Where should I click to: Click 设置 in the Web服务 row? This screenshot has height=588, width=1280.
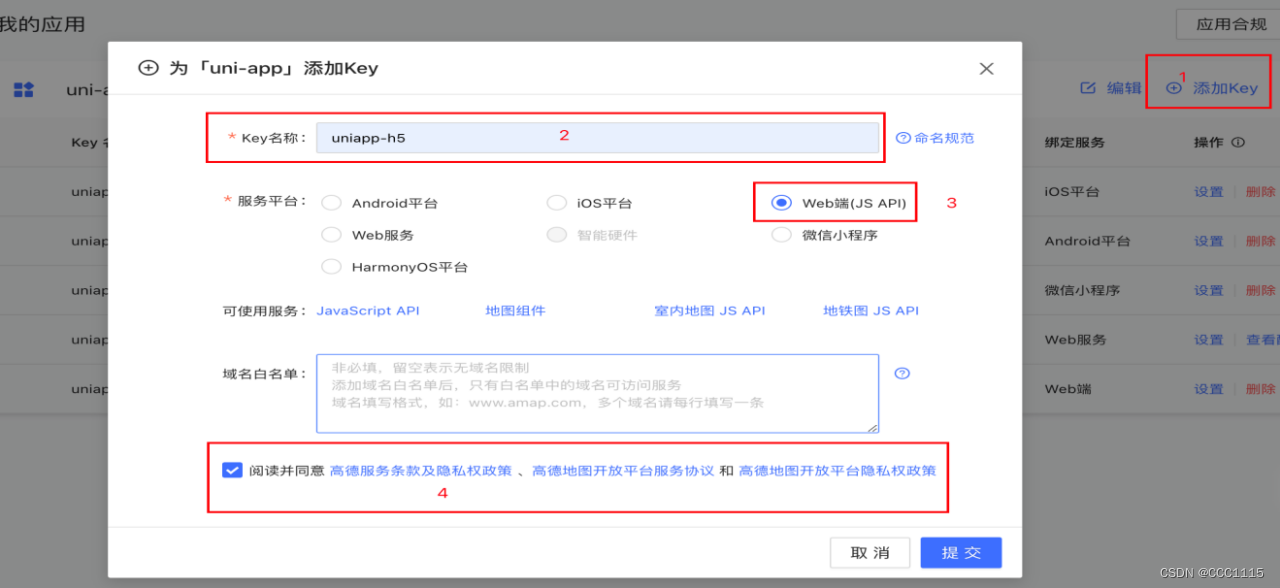(x=1208, y=340)
